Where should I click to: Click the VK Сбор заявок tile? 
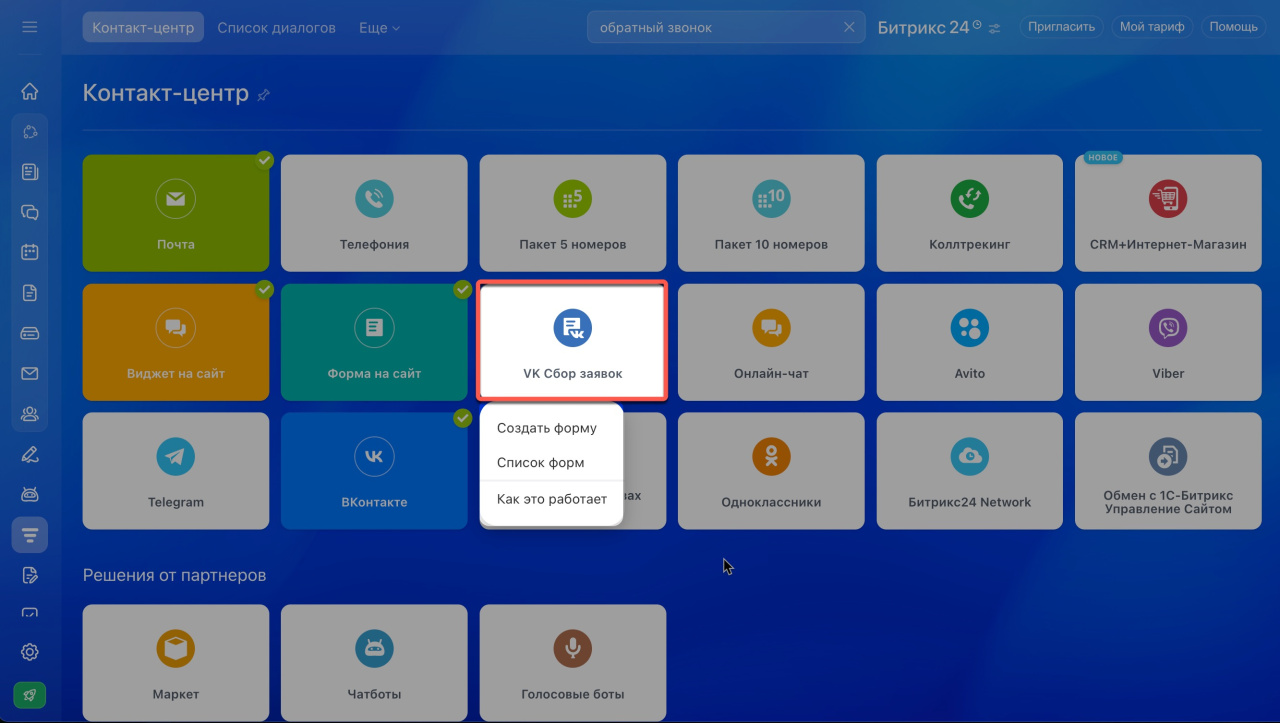573,342
